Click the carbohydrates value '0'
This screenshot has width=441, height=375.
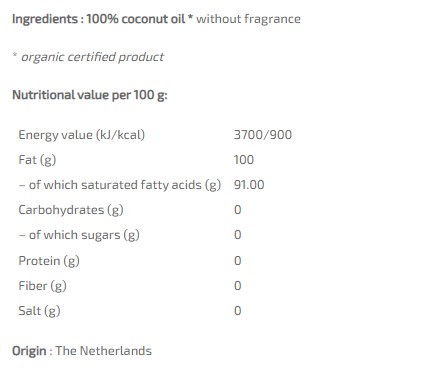pos(238,210)
